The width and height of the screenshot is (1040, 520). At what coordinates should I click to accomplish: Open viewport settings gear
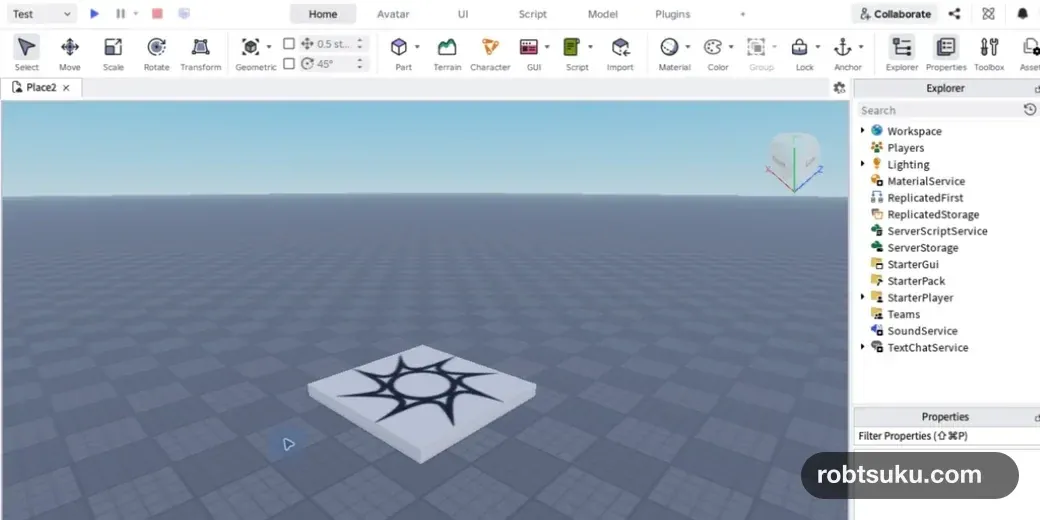[839, 88]
